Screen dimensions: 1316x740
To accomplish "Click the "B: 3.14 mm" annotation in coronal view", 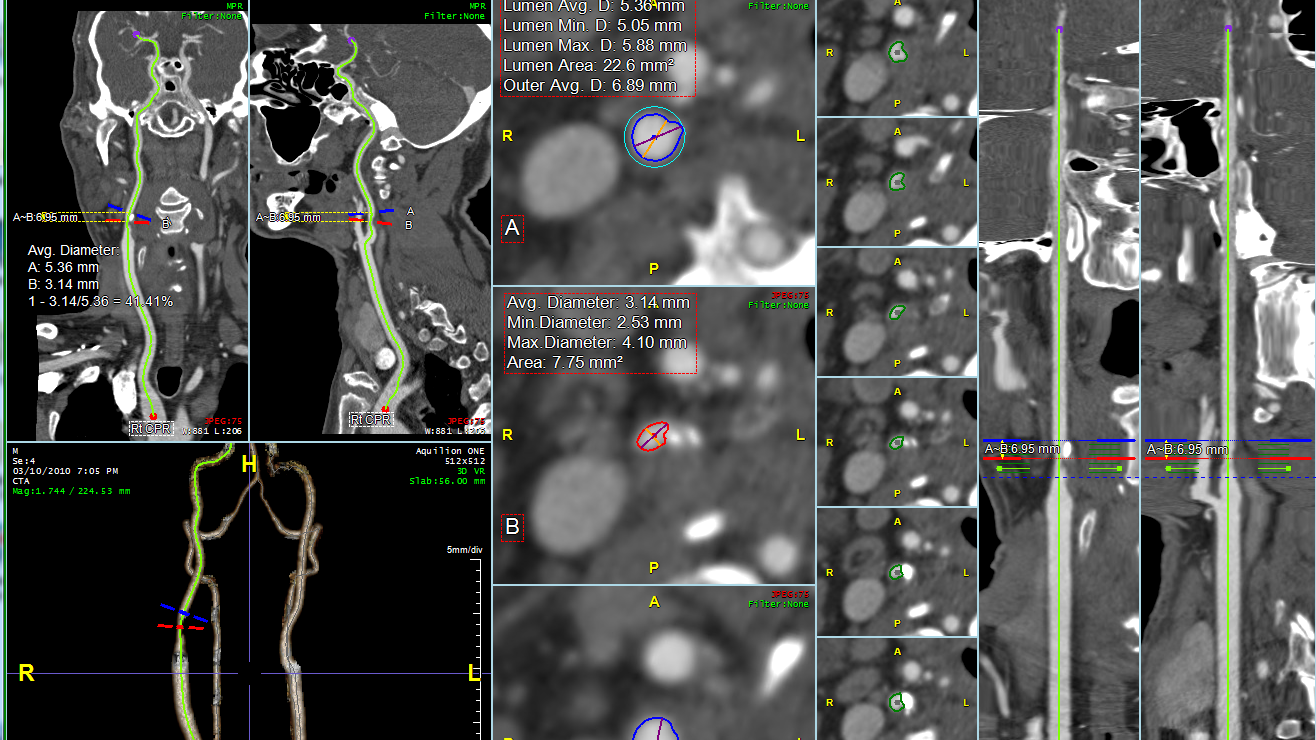I will click(x=64, y=284).
